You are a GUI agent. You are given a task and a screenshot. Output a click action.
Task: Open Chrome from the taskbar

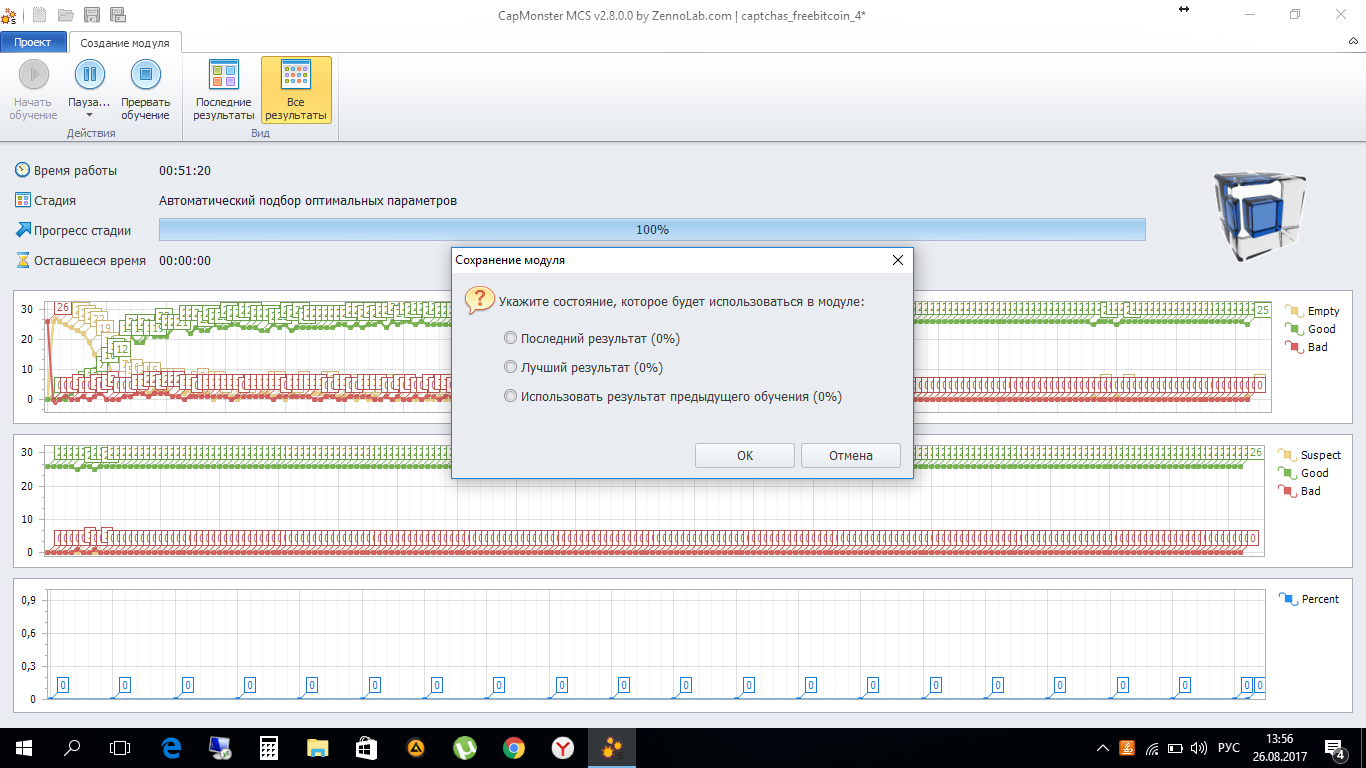pos(514,748)
